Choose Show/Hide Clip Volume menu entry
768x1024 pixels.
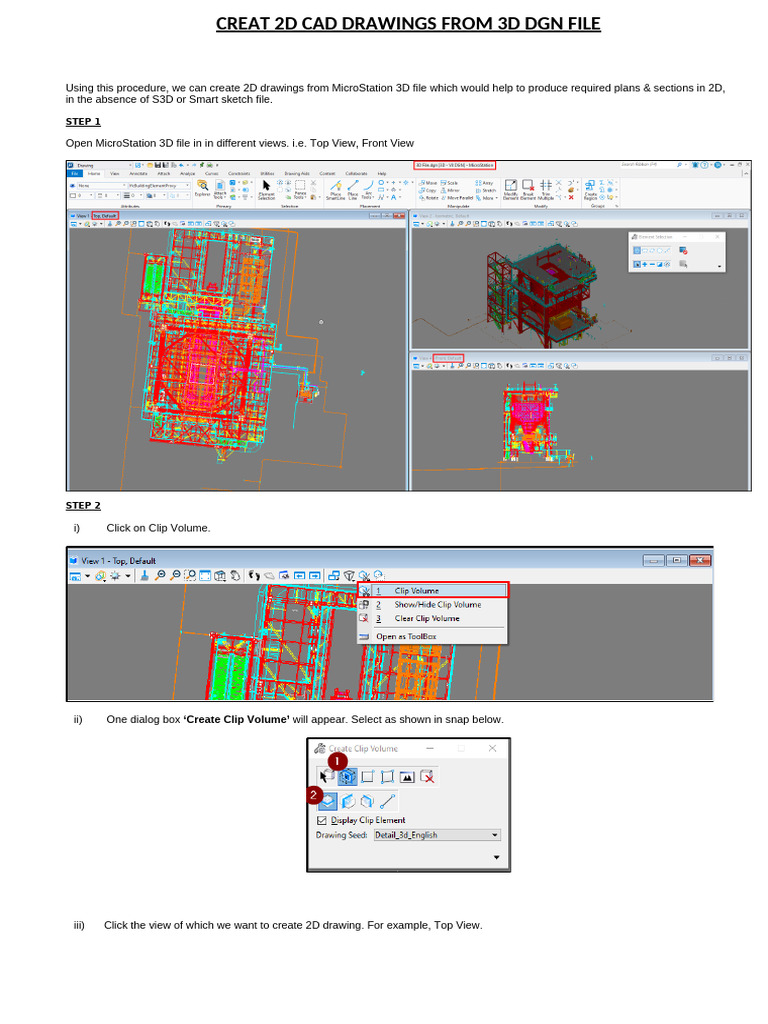pos(432,605)
